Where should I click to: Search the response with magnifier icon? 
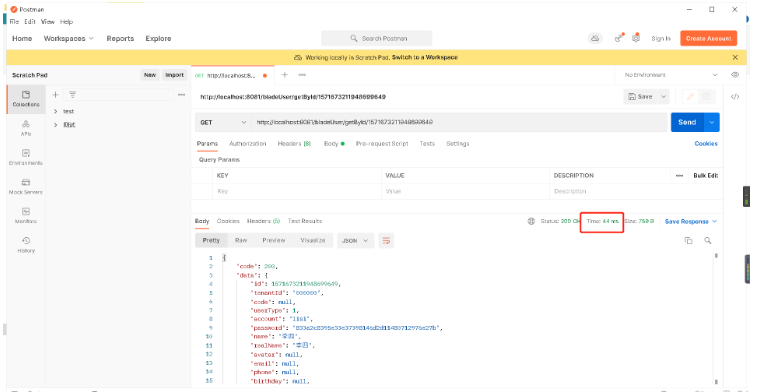click(x=708, y=241)
